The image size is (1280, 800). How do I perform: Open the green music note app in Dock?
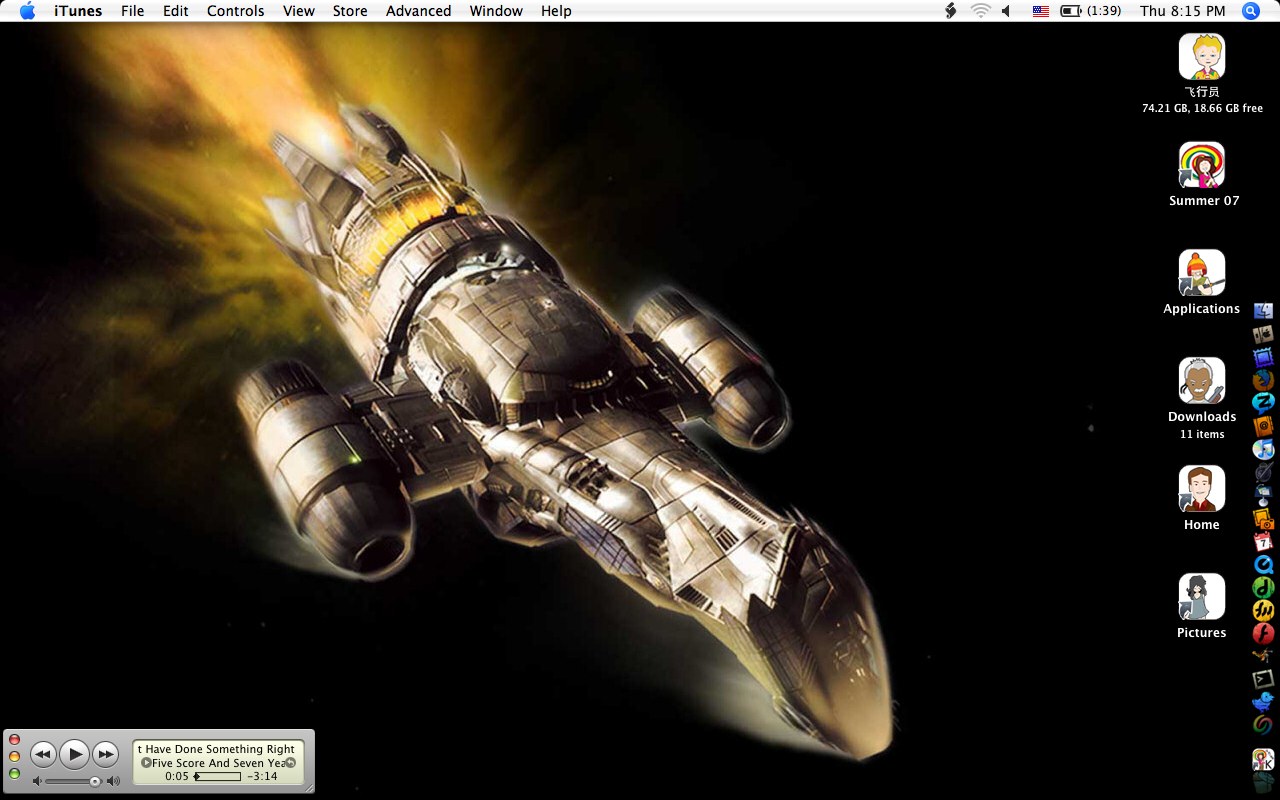(x=1263, y=587)
